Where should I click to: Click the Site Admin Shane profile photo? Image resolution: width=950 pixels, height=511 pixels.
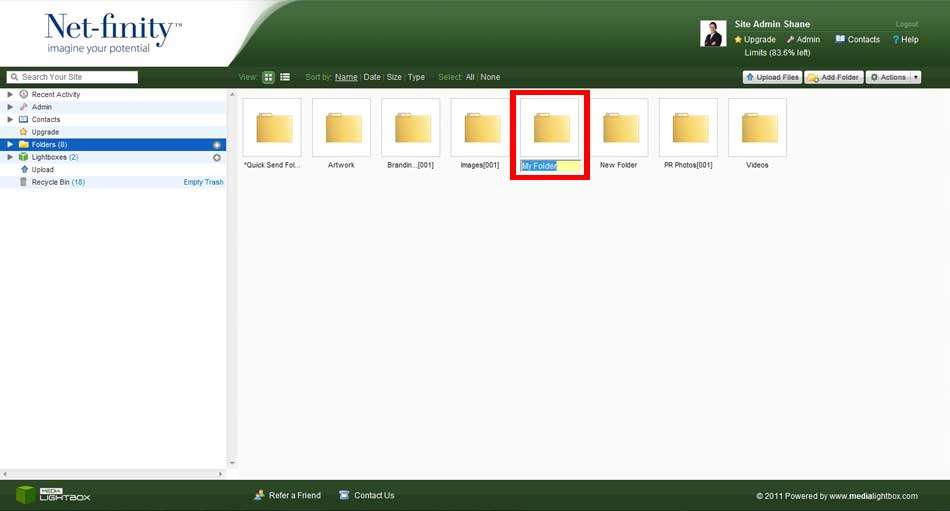point(713,34)
